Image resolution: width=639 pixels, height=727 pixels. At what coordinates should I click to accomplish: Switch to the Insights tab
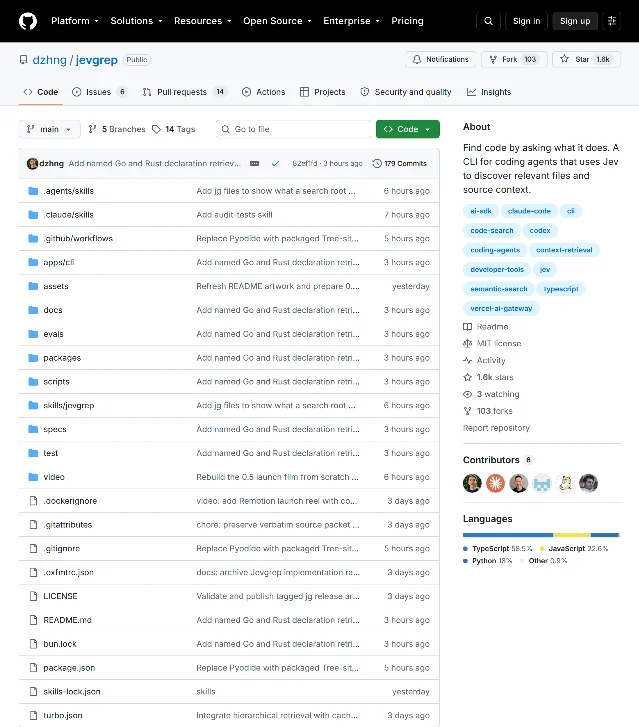coord(489,92)
